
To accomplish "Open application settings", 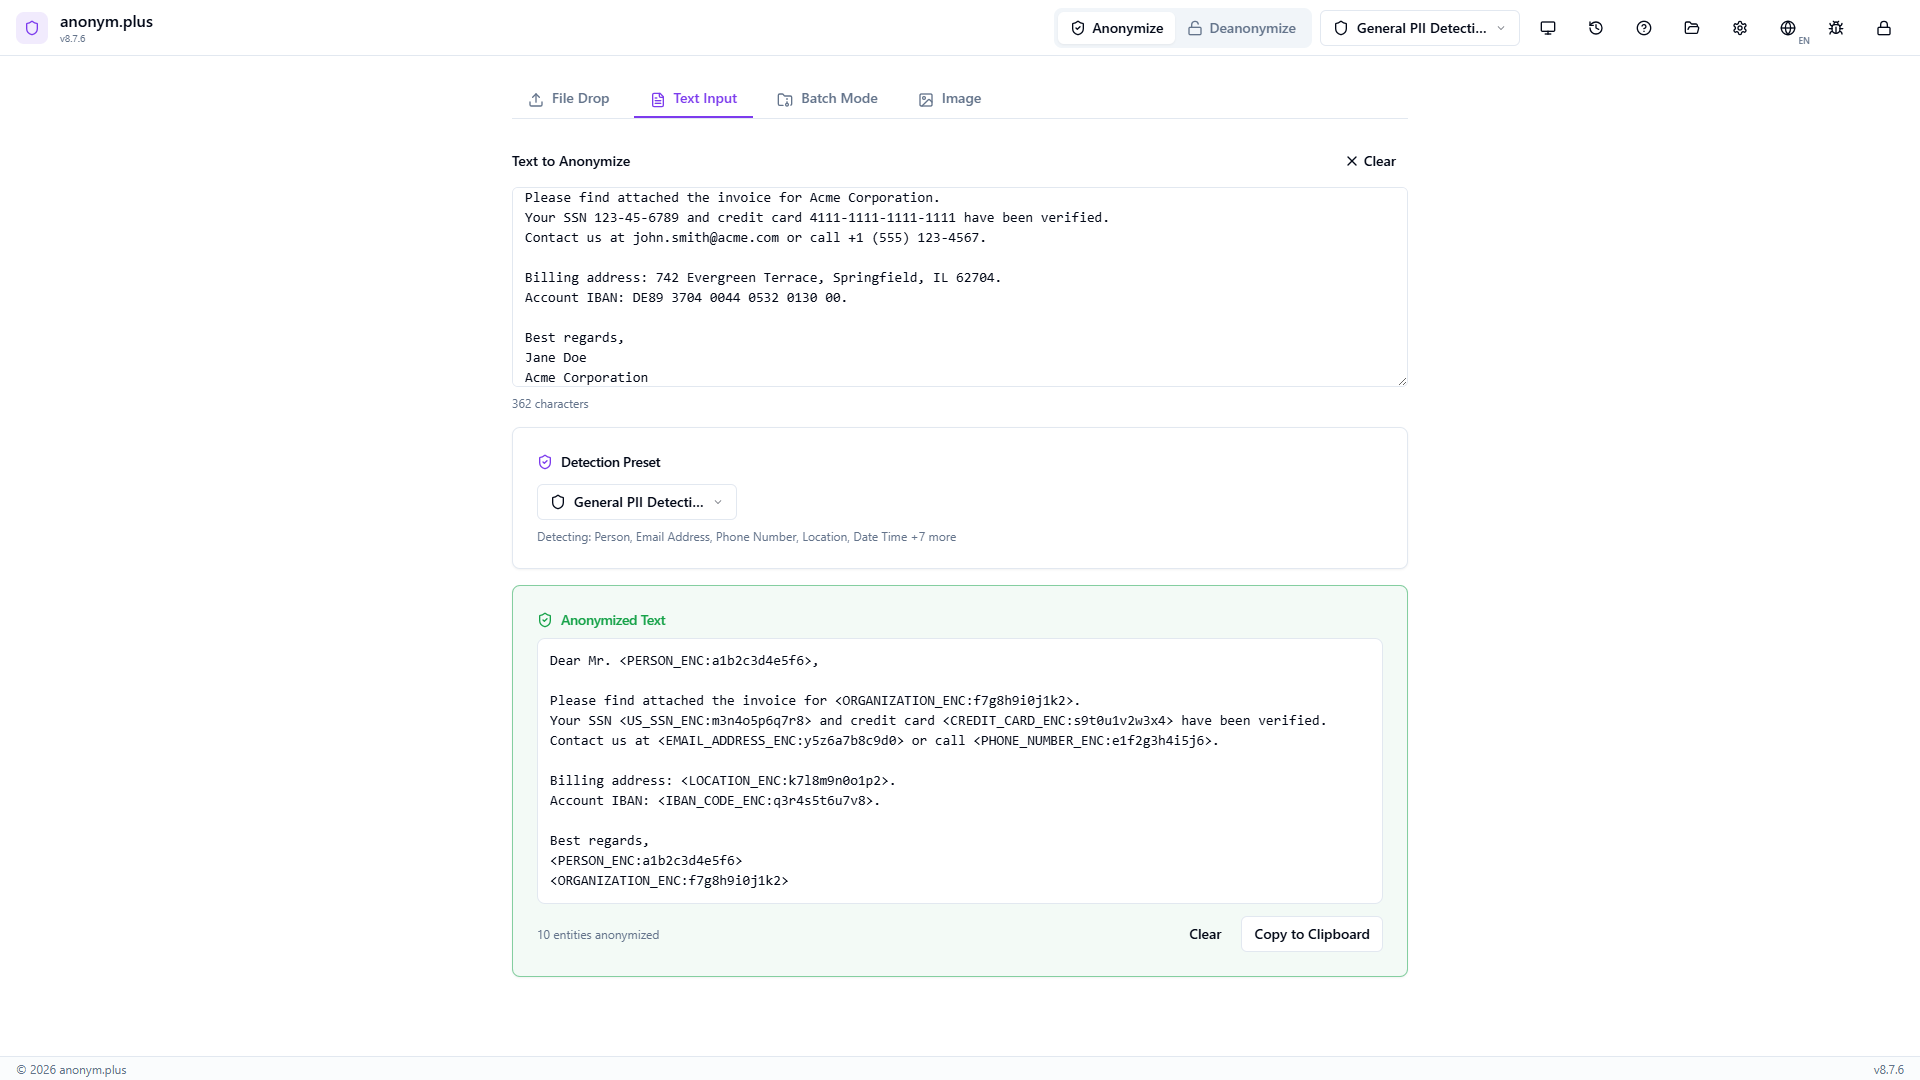I will [x=1740, y=28].
